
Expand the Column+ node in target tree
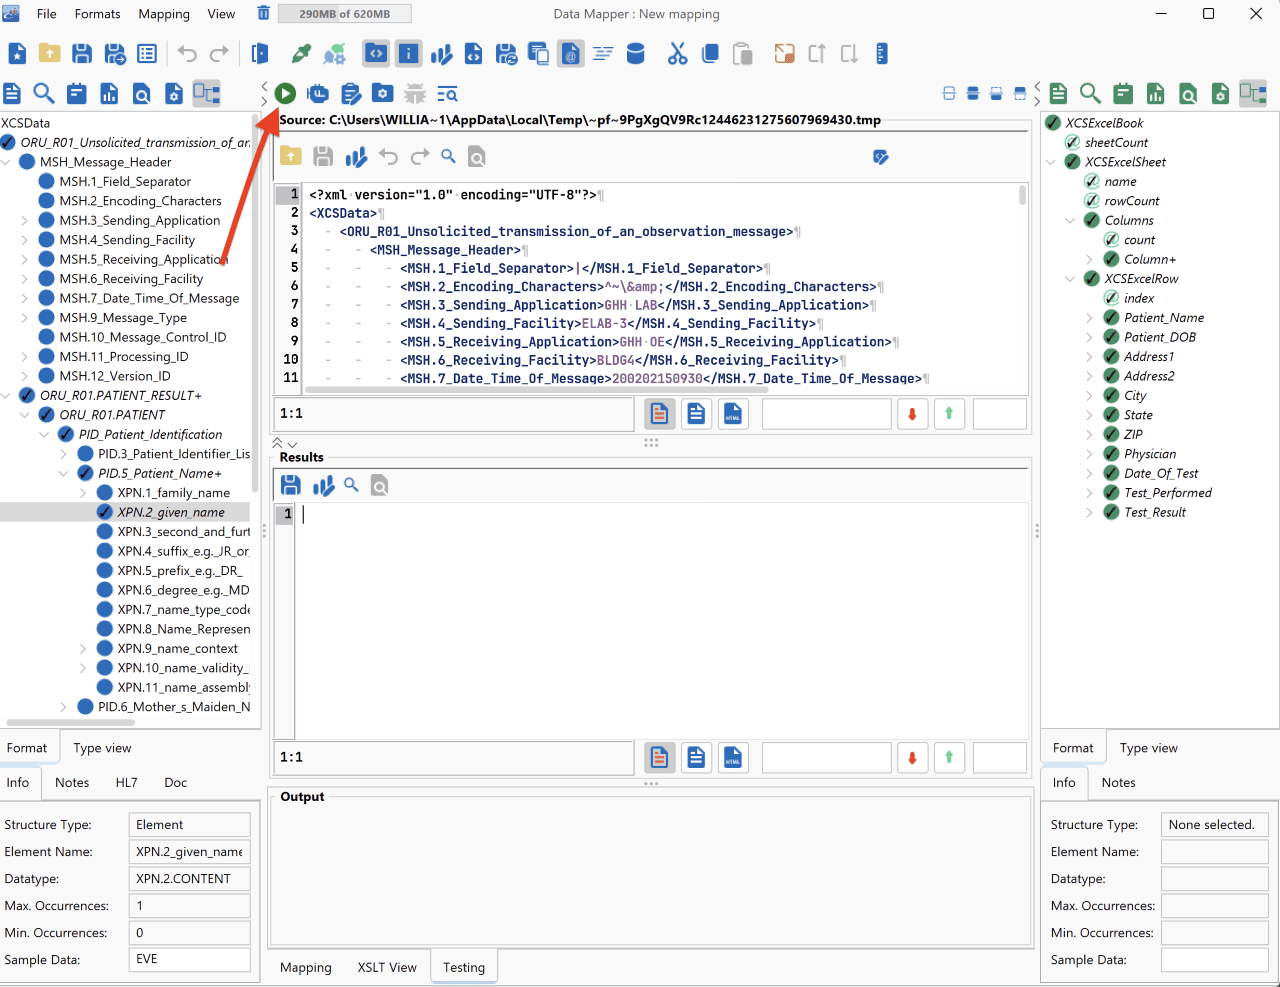(1090, 259)
